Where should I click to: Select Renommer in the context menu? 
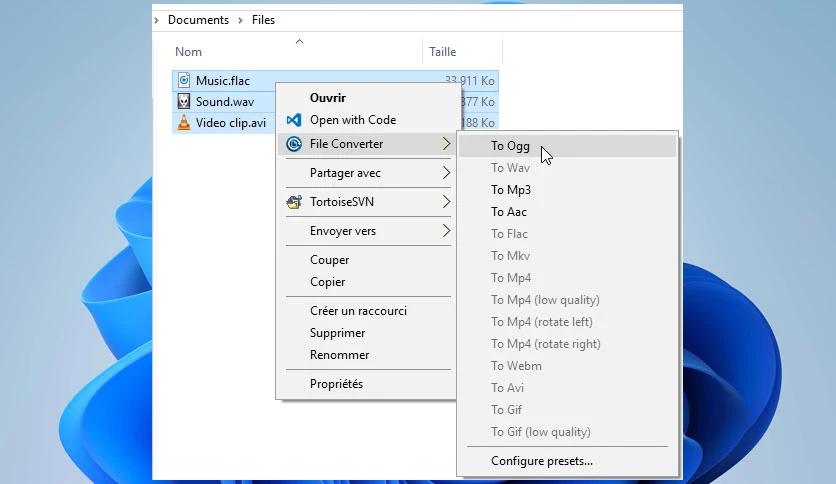click(x=340, y=355)
